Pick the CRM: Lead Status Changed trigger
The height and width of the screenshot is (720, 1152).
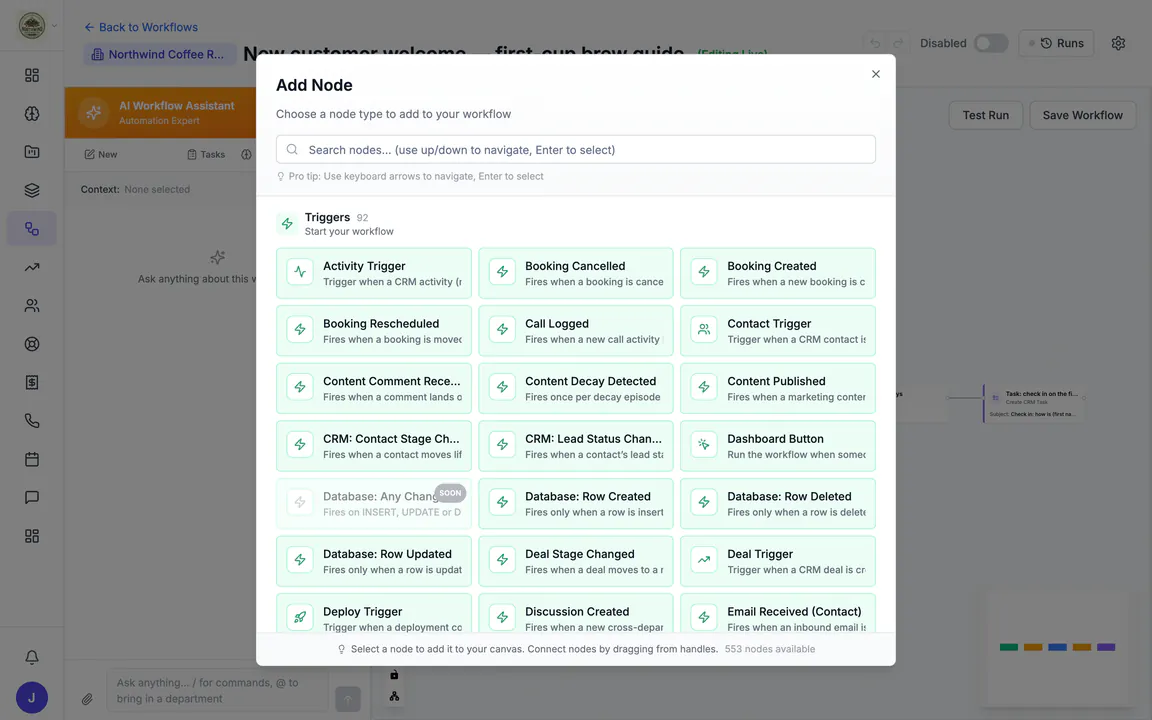(575, 446)
